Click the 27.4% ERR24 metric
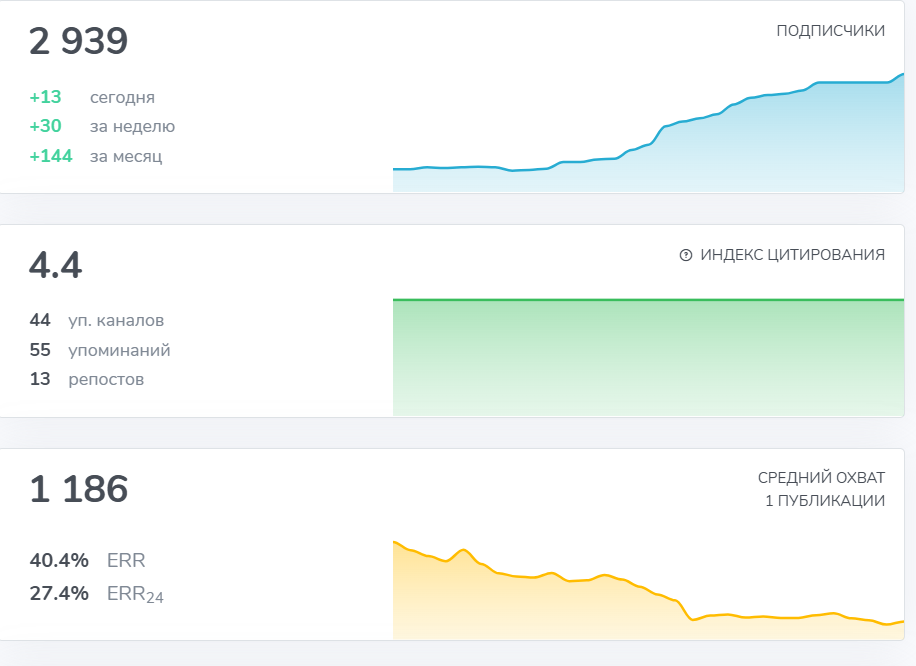This screenshot has width=916, height=666. point(96,594)
